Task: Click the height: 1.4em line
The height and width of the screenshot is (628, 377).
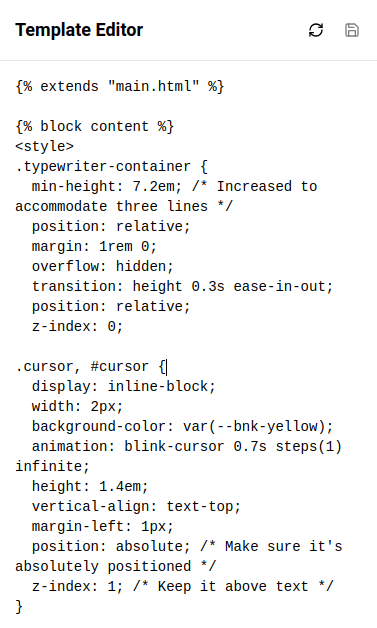Action: click(x=90, y=487)
